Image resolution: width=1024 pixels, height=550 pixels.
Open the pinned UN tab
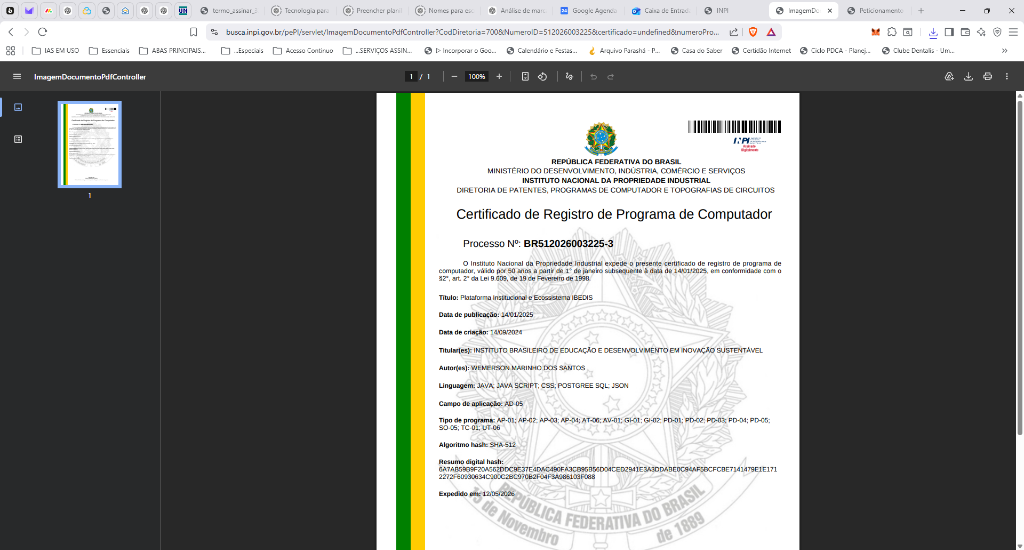coord(183,10)
